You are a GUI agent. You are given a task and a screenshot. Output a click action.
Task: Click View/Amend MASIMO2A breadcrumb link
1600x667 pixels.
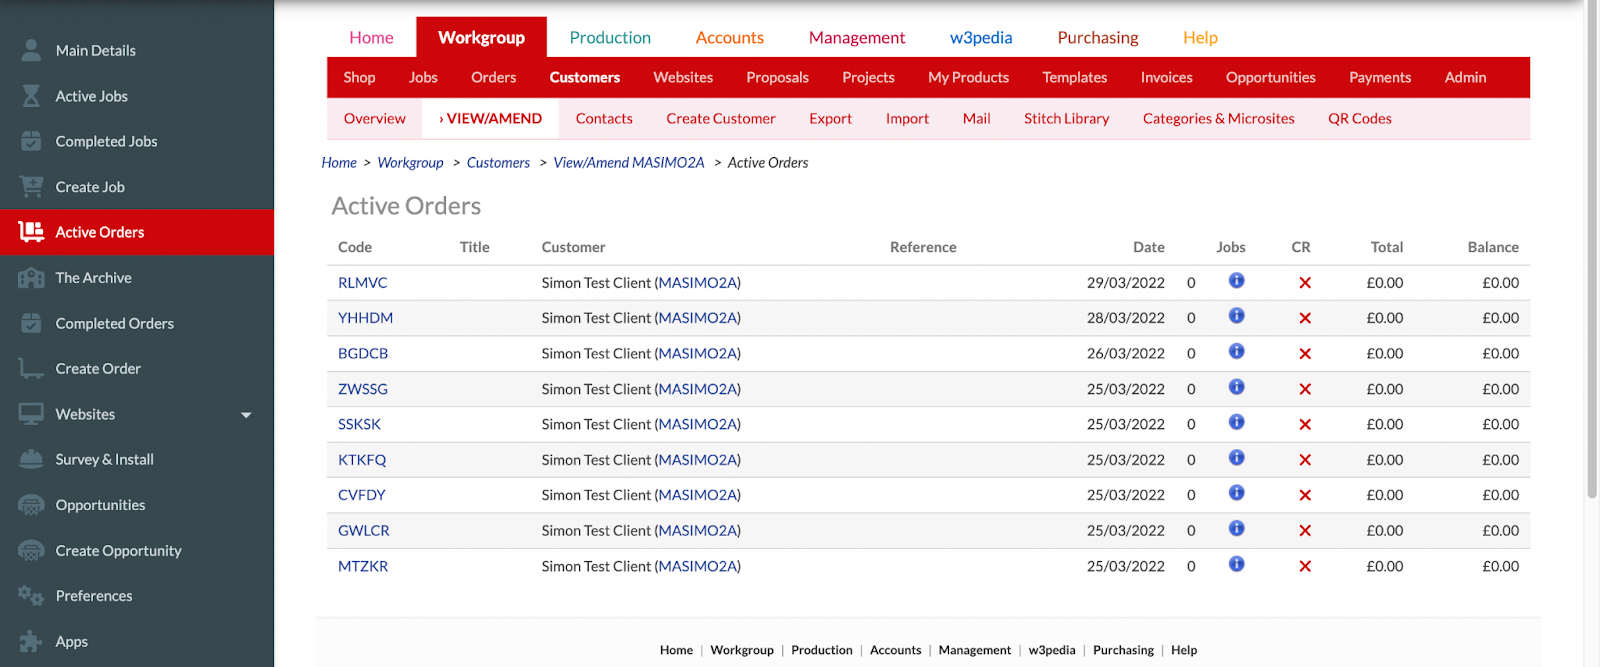click(629, 162)
